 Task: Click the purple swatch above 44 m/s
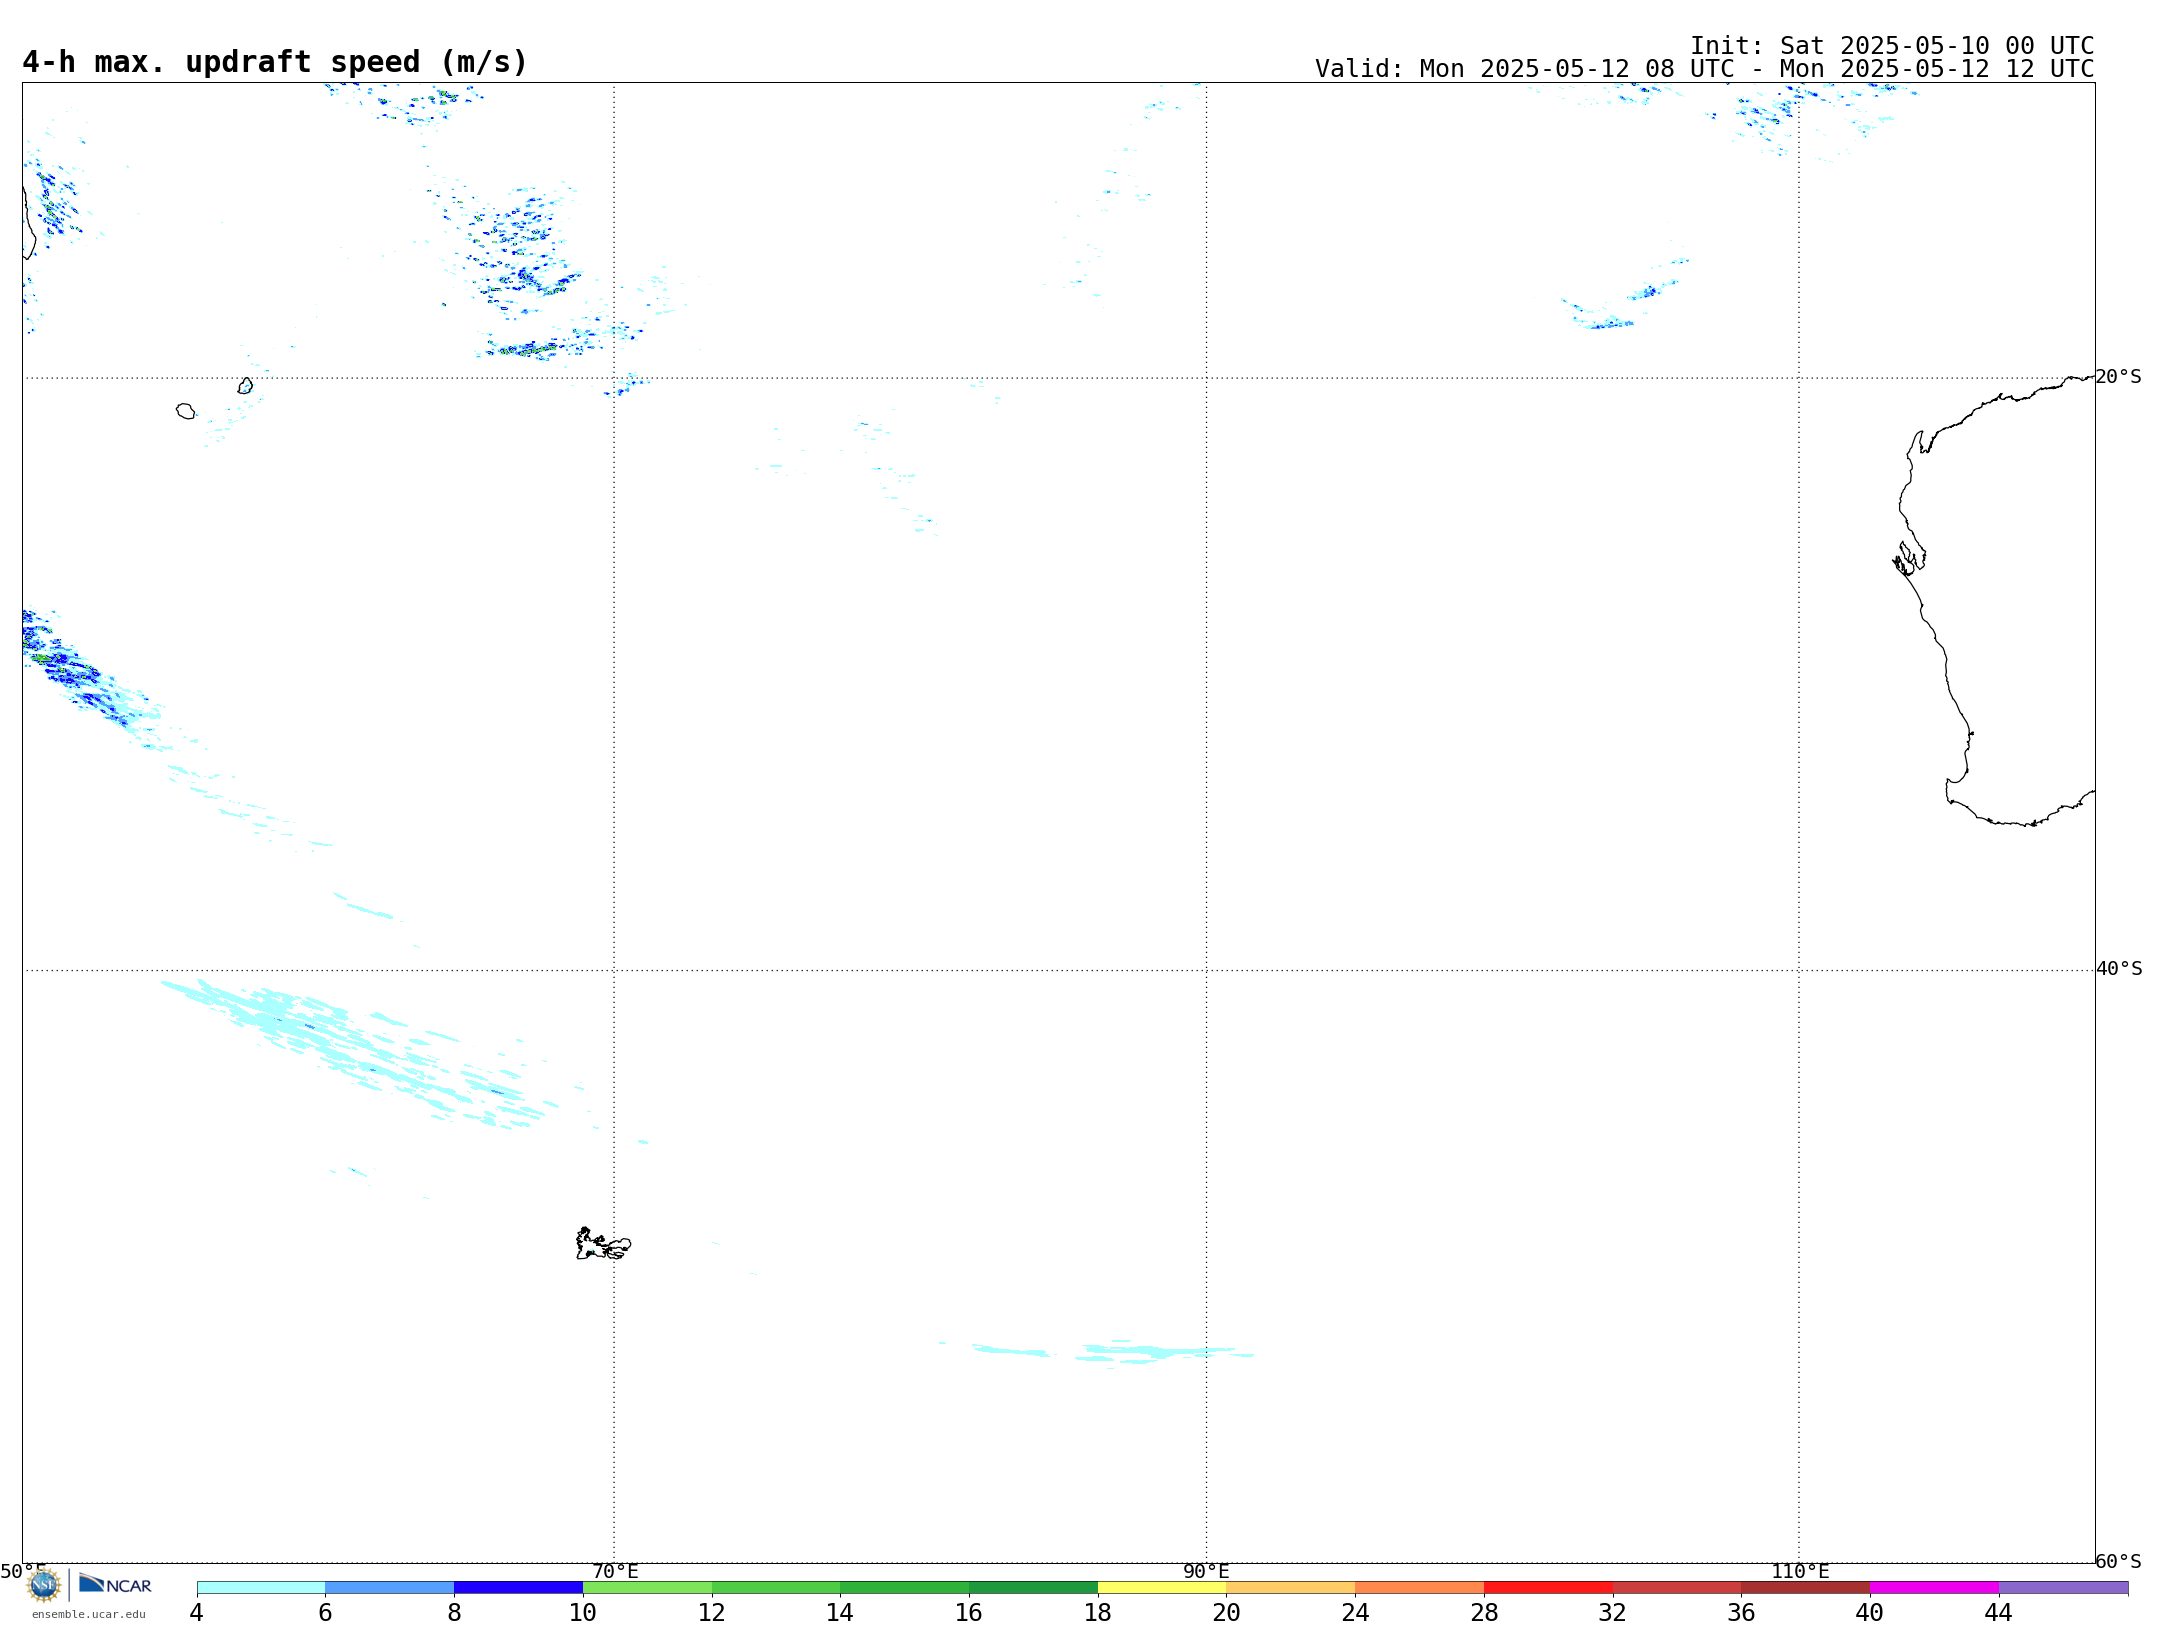click(2063, 1588)
